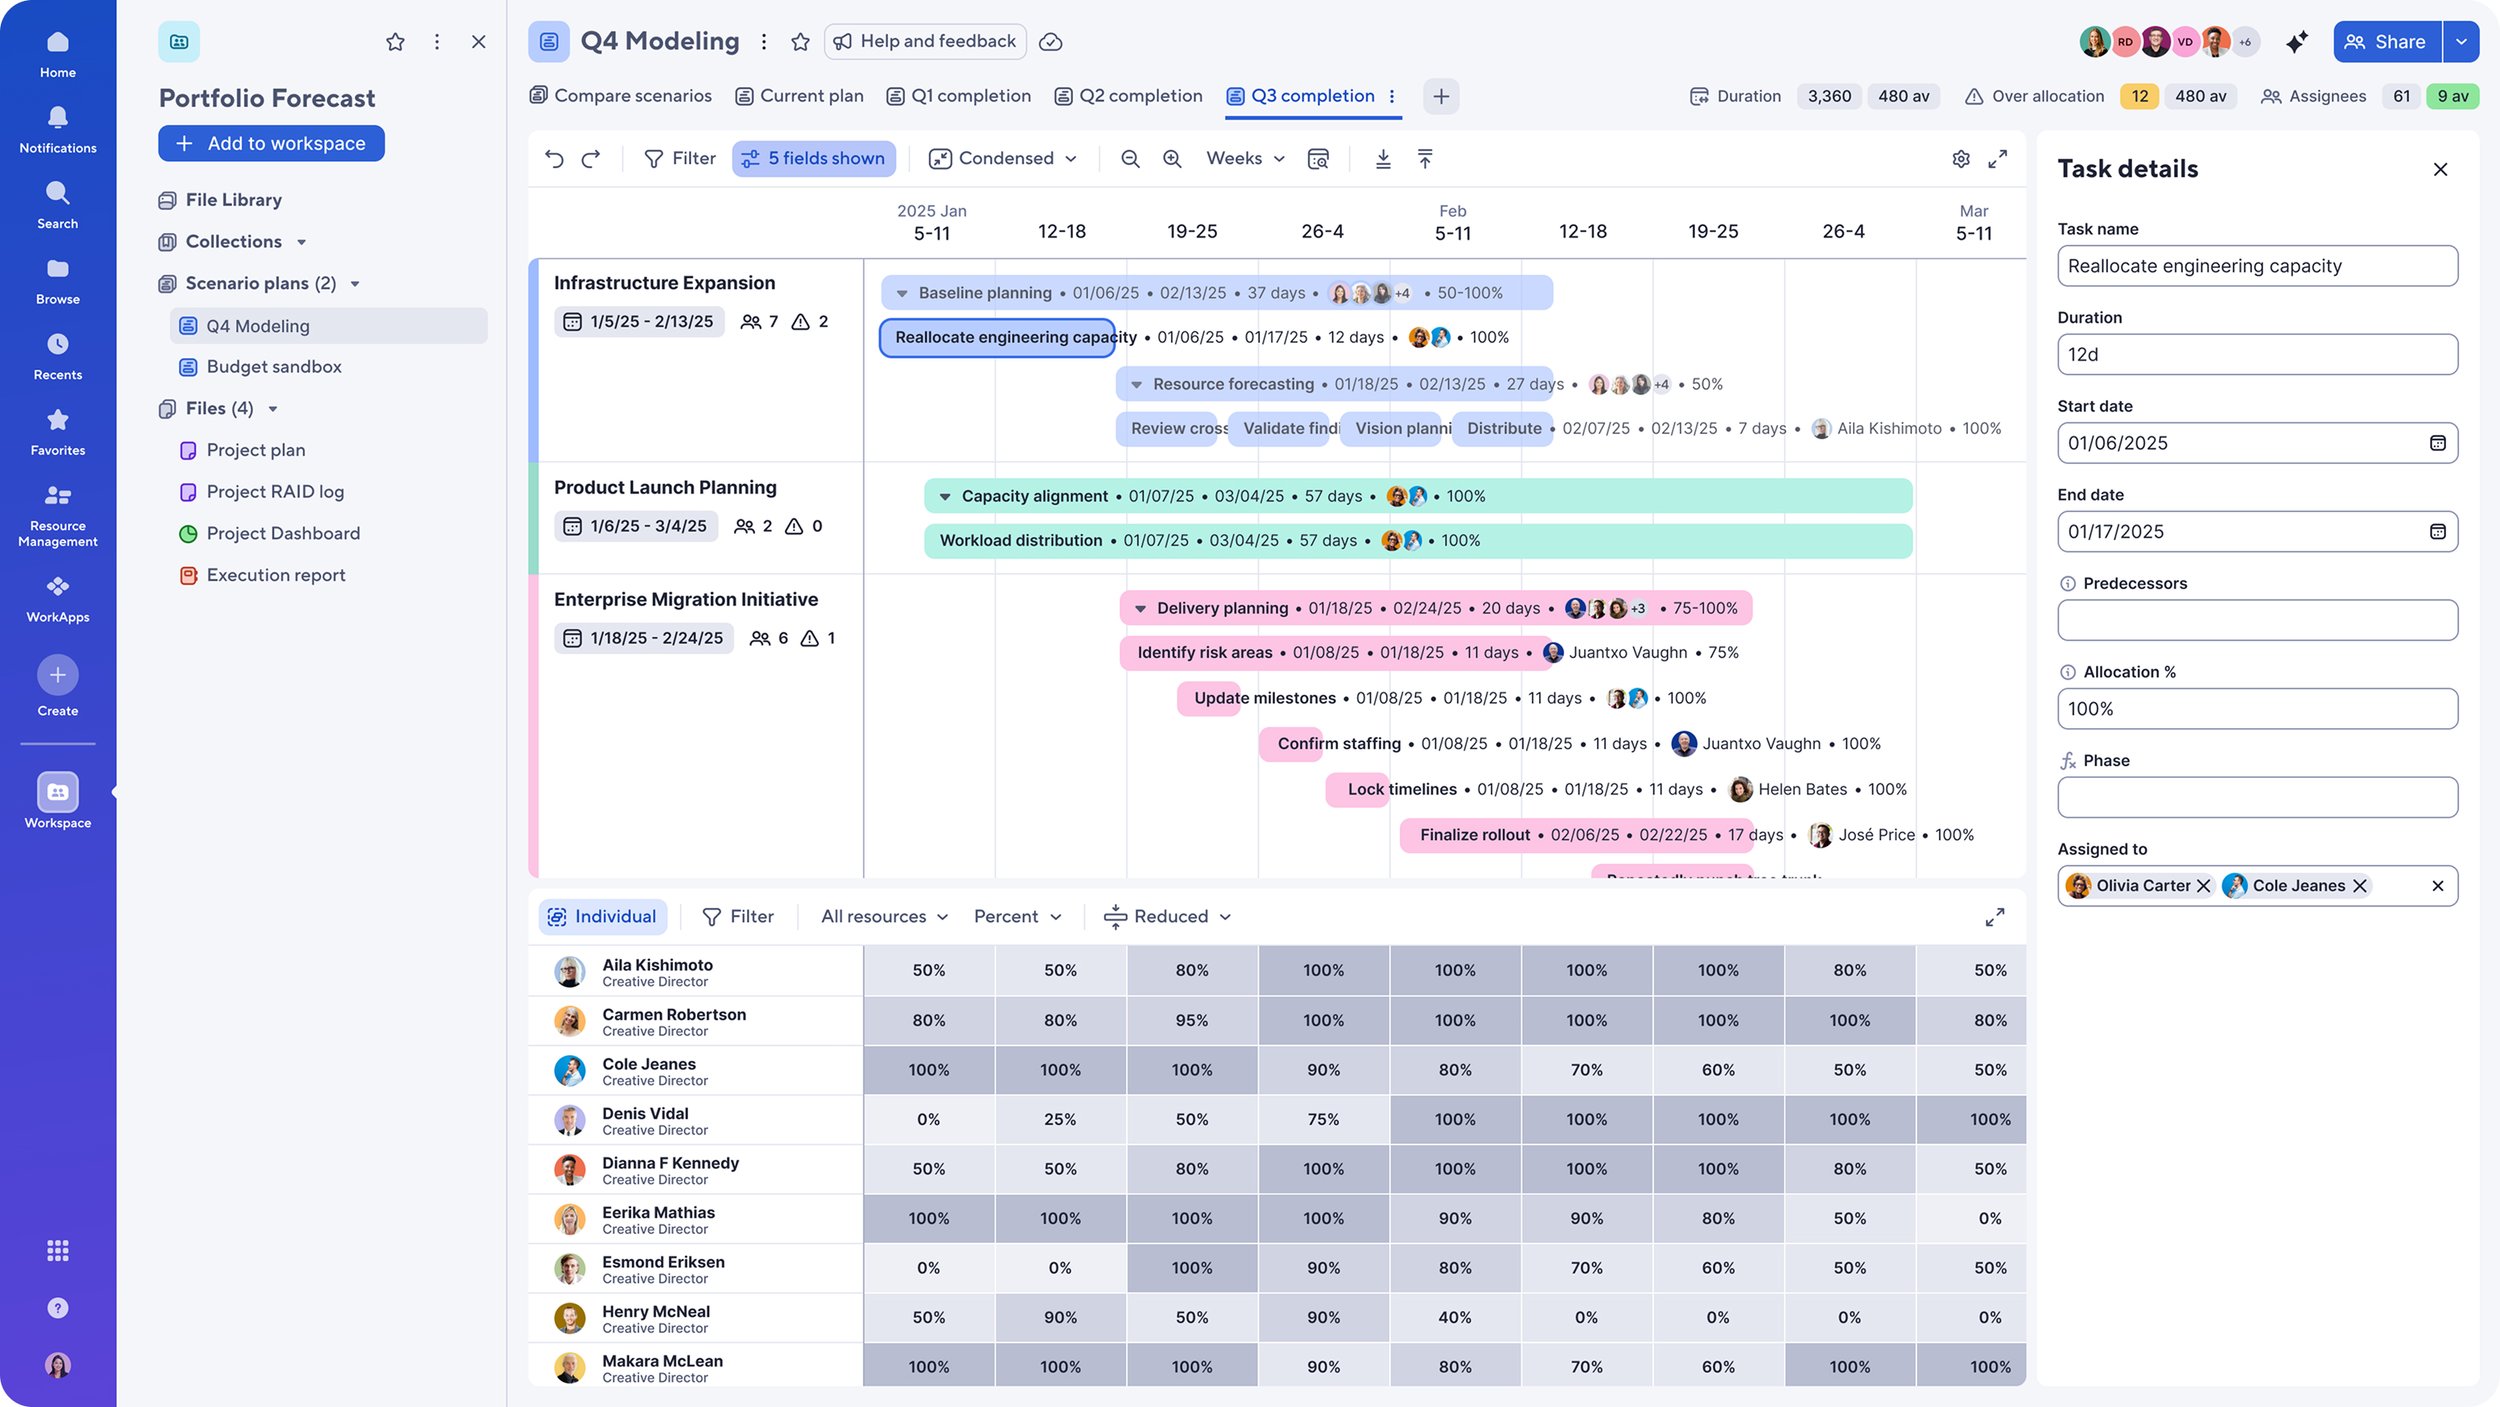This screenshot has width=2500, height=1407.
Task: Zoom out the Gantt timeline
Action: (1130, 159)
